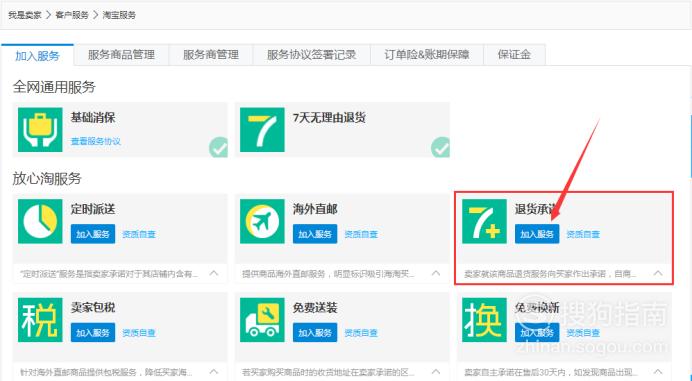
Task: Open the 服务协议签署记录 tab
Action: [312, 55]
